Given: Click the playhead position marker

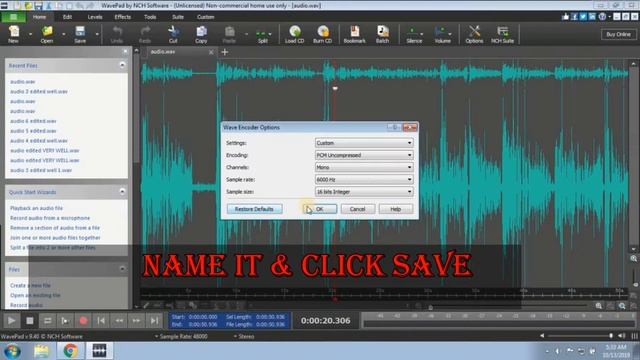Looking at the screenshot, I should pos(335,88).
